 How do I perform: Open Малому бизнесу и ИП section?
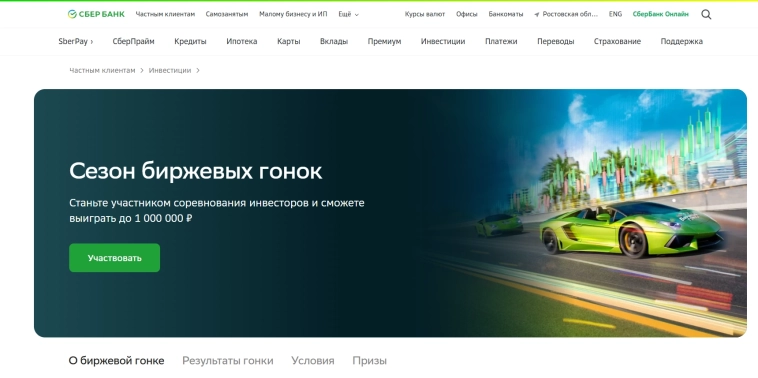coord(293,15)
